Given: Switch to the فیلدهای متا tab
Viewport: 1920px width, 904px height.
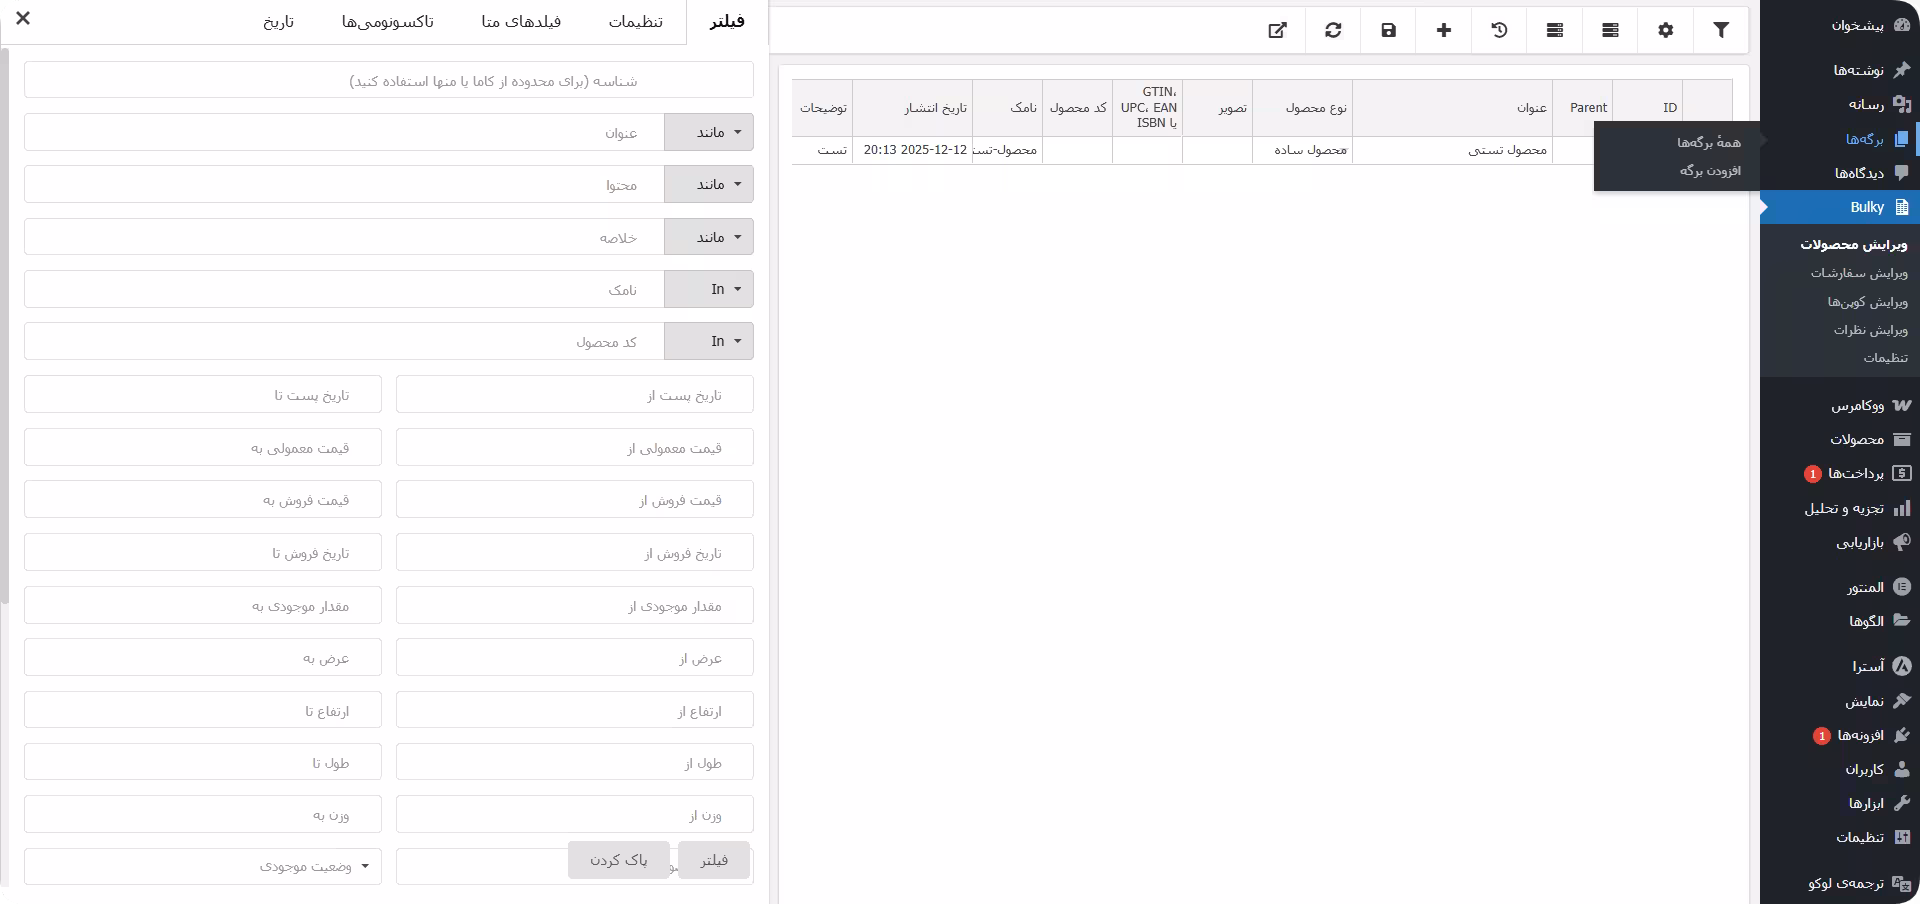Looking at the screenshot, I should [x=521, y=22].
